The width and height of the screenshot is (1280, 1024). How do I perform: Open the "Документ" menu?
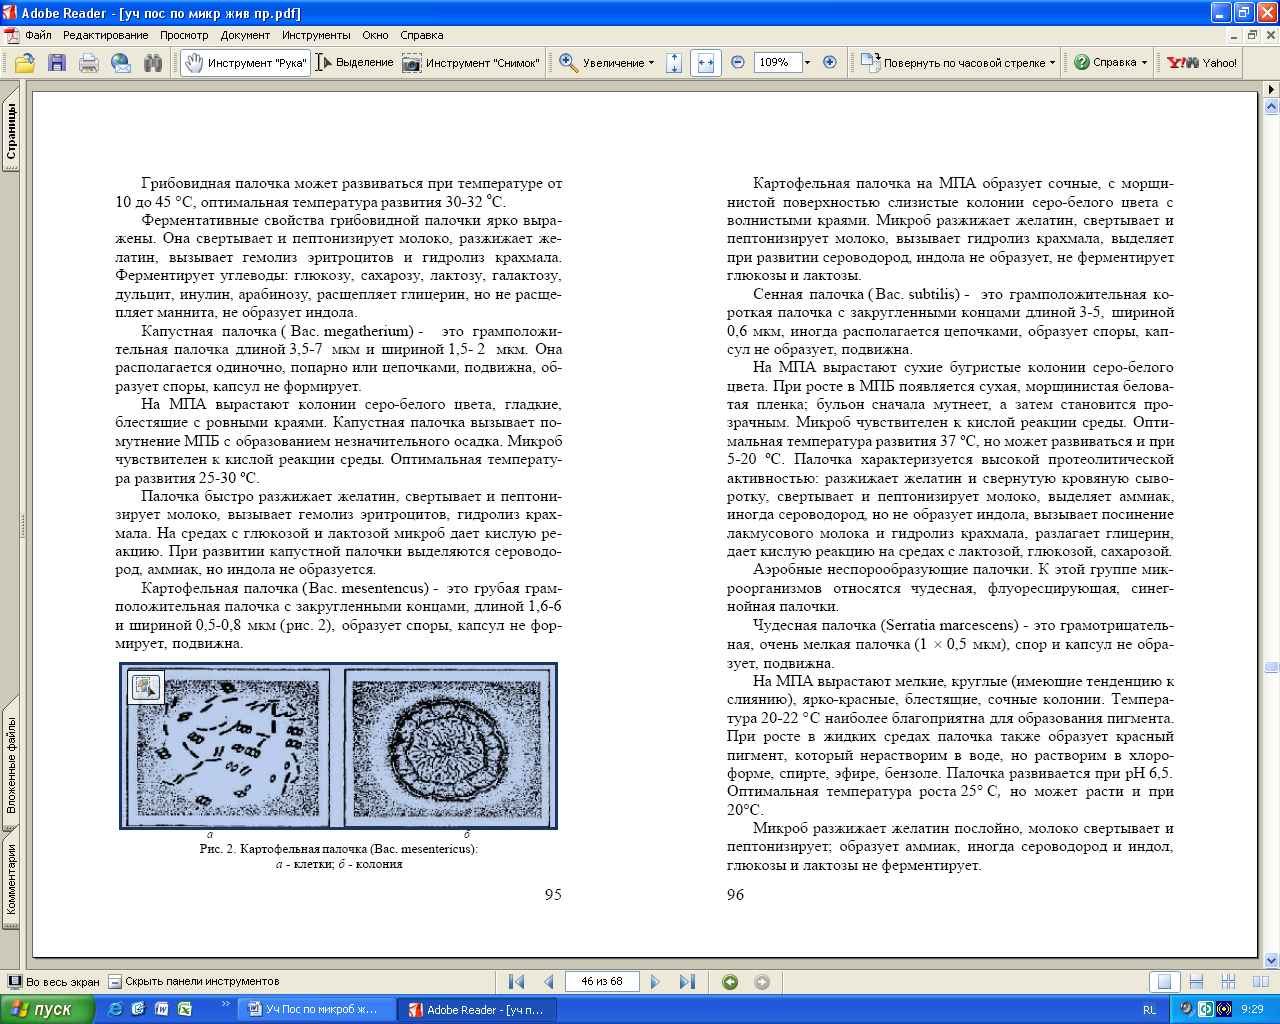pyautogui.click(x=245, y=35)
